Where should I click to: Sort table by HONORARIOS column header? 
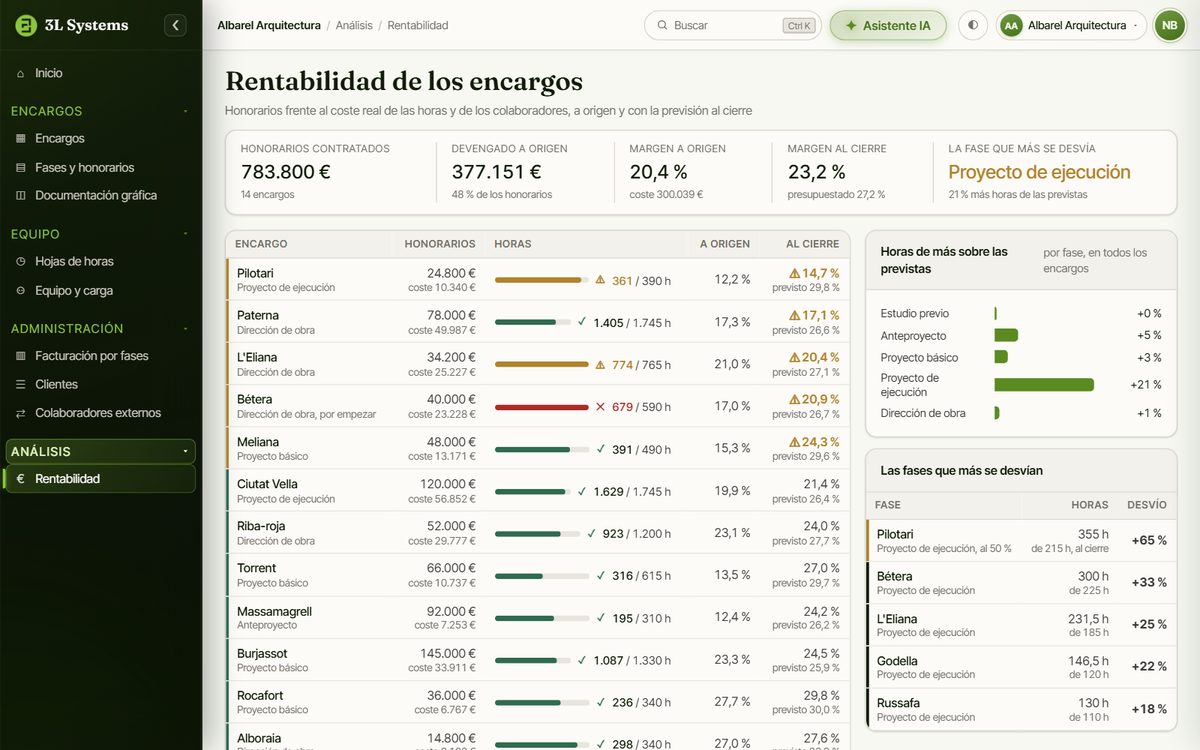click(440, 244)
